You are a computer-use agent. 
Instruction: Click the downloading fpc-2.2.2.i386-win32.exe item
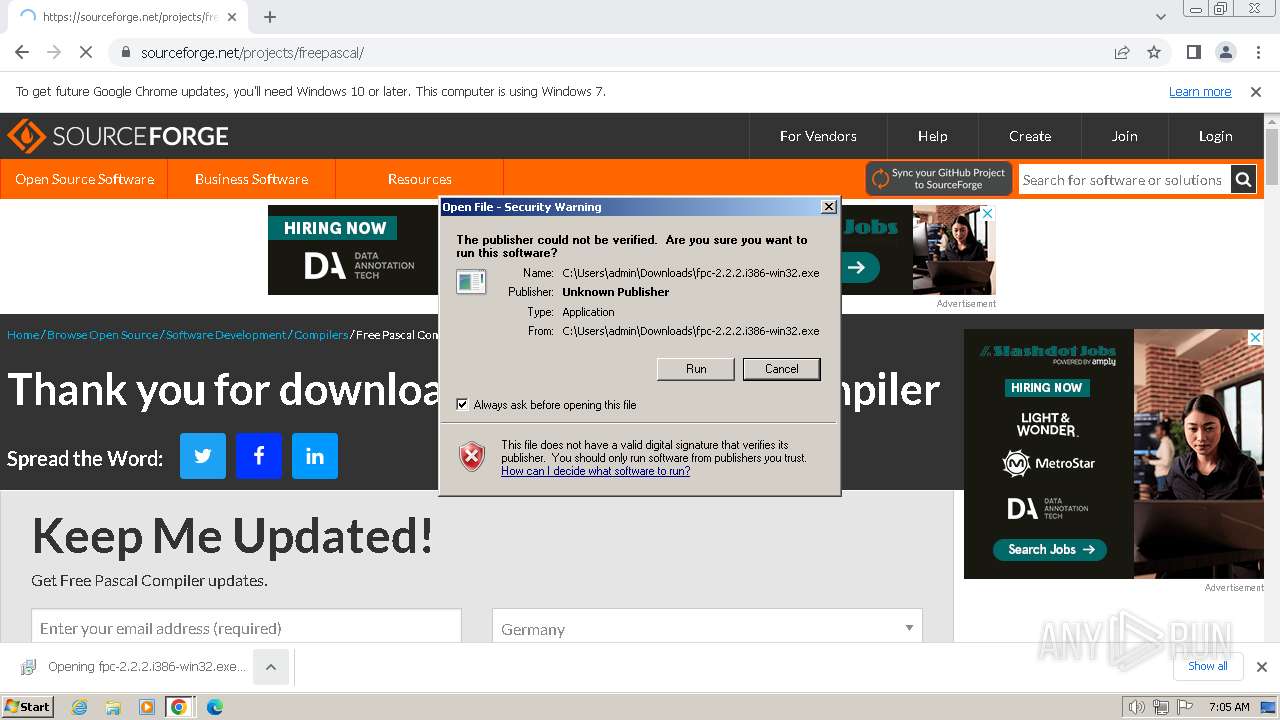tap(132, 667)
